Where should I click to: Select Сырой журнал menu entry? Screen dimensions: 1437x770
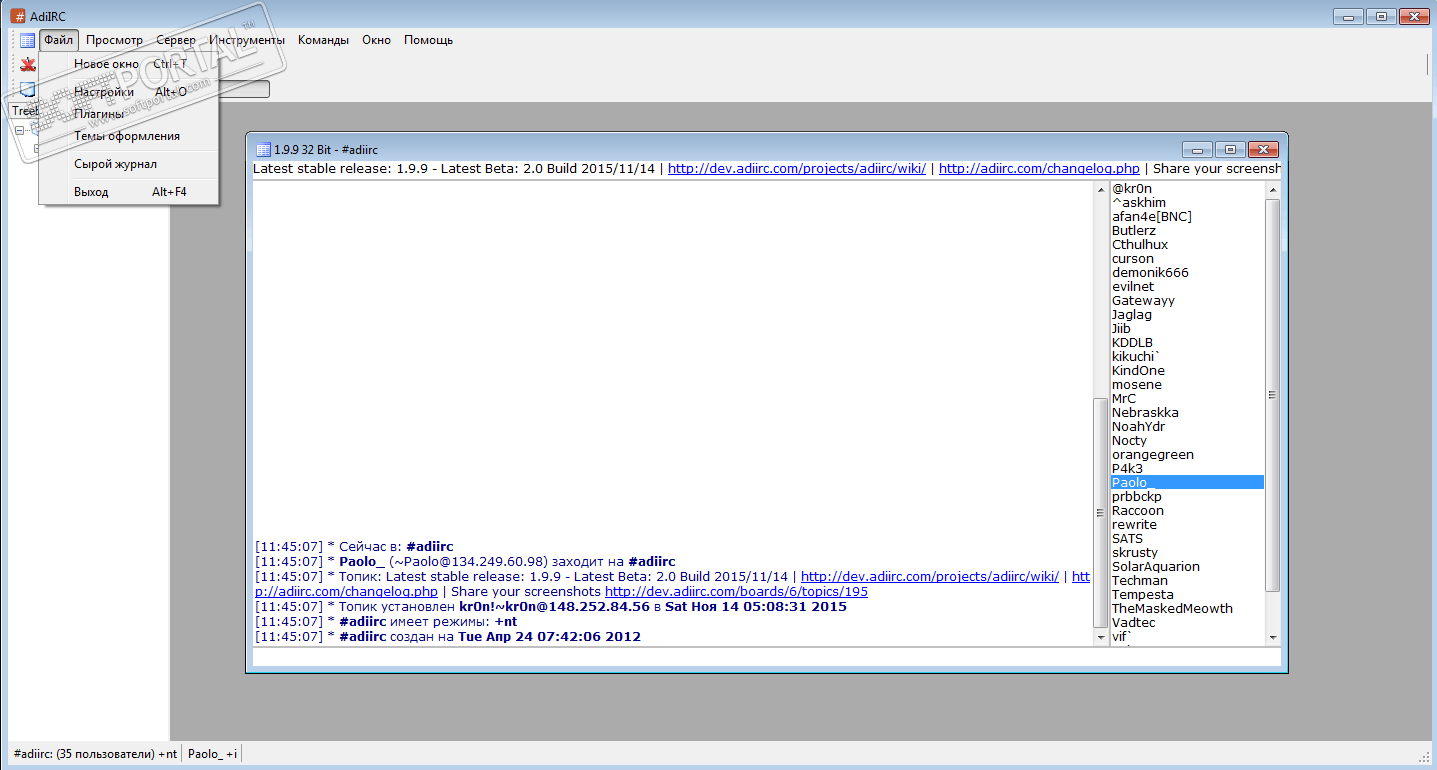point(128,164)
